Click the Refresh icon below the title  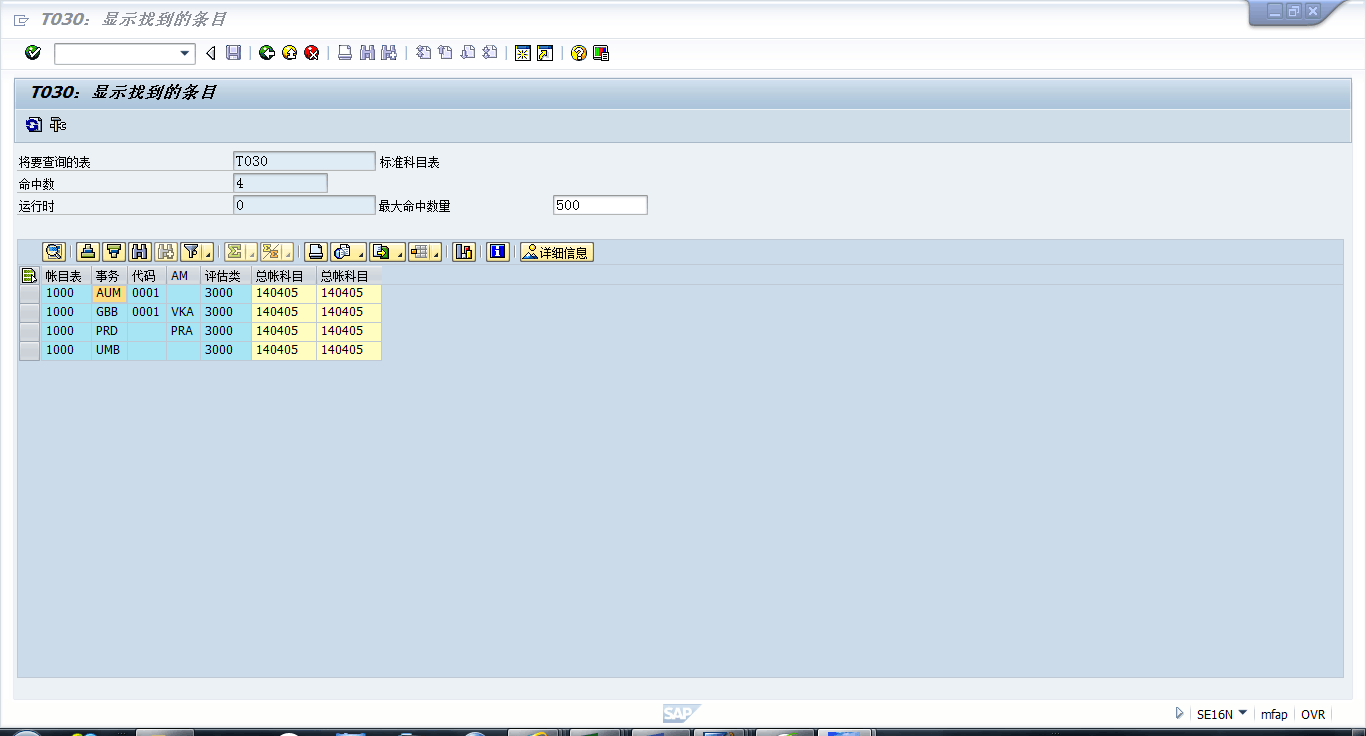click(34, 125)
